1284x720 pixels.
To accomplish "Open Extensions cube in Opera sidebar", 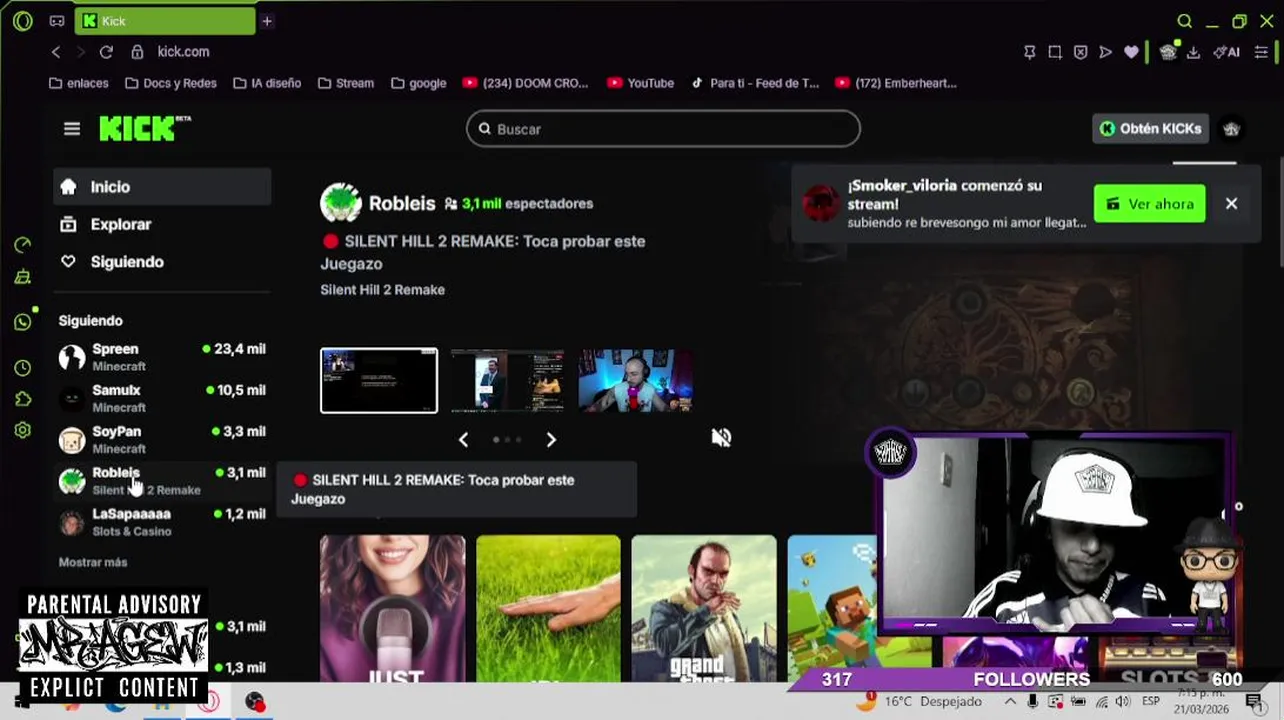I will [x=23, y=399].
